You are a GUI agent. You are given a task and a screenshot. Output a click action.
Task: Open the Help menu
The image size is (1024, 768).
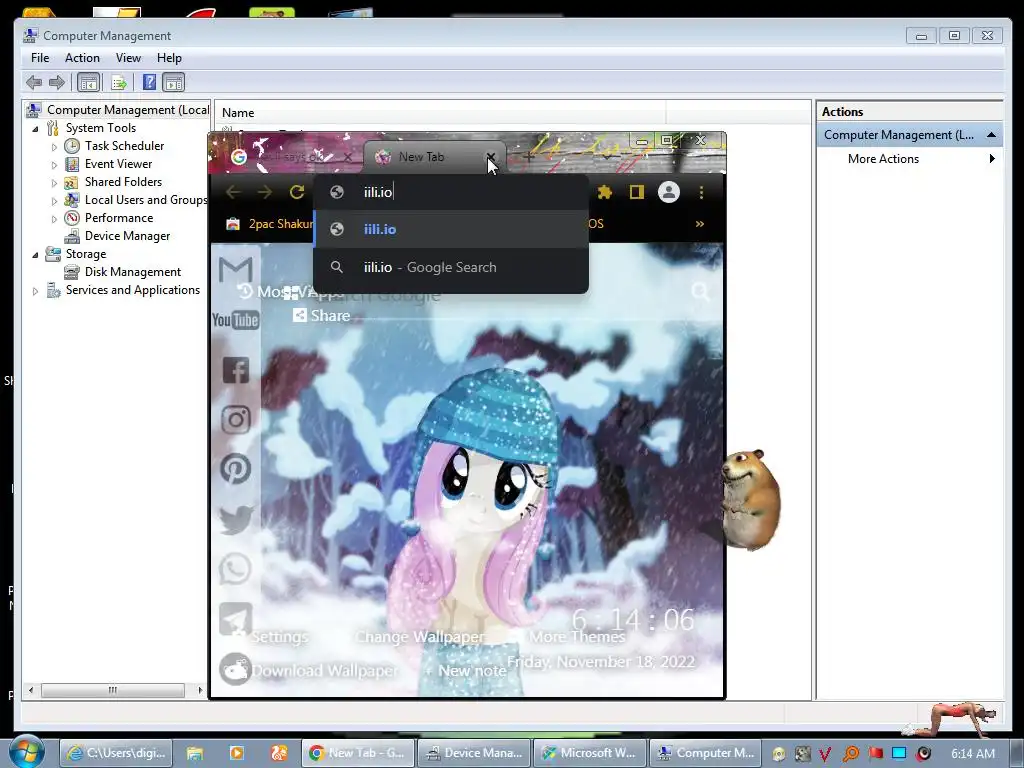tap(169, 58)
